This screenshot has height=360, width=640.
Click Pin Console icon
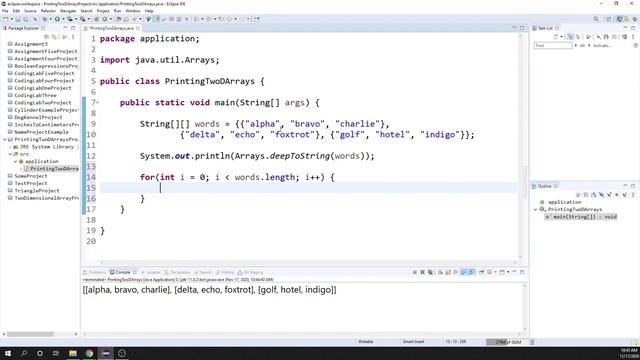[x=482, y=272]
